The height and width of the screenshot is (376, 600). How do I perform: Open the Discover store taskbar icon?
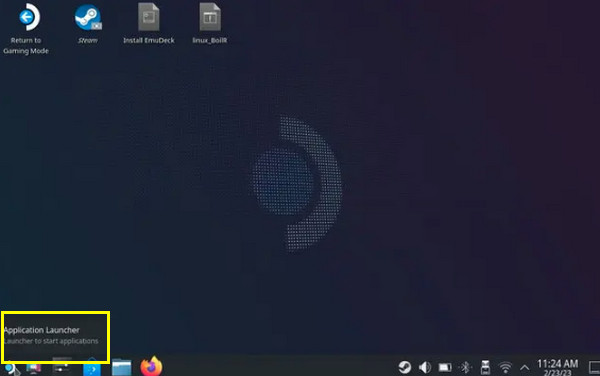[x=92, y=368]
